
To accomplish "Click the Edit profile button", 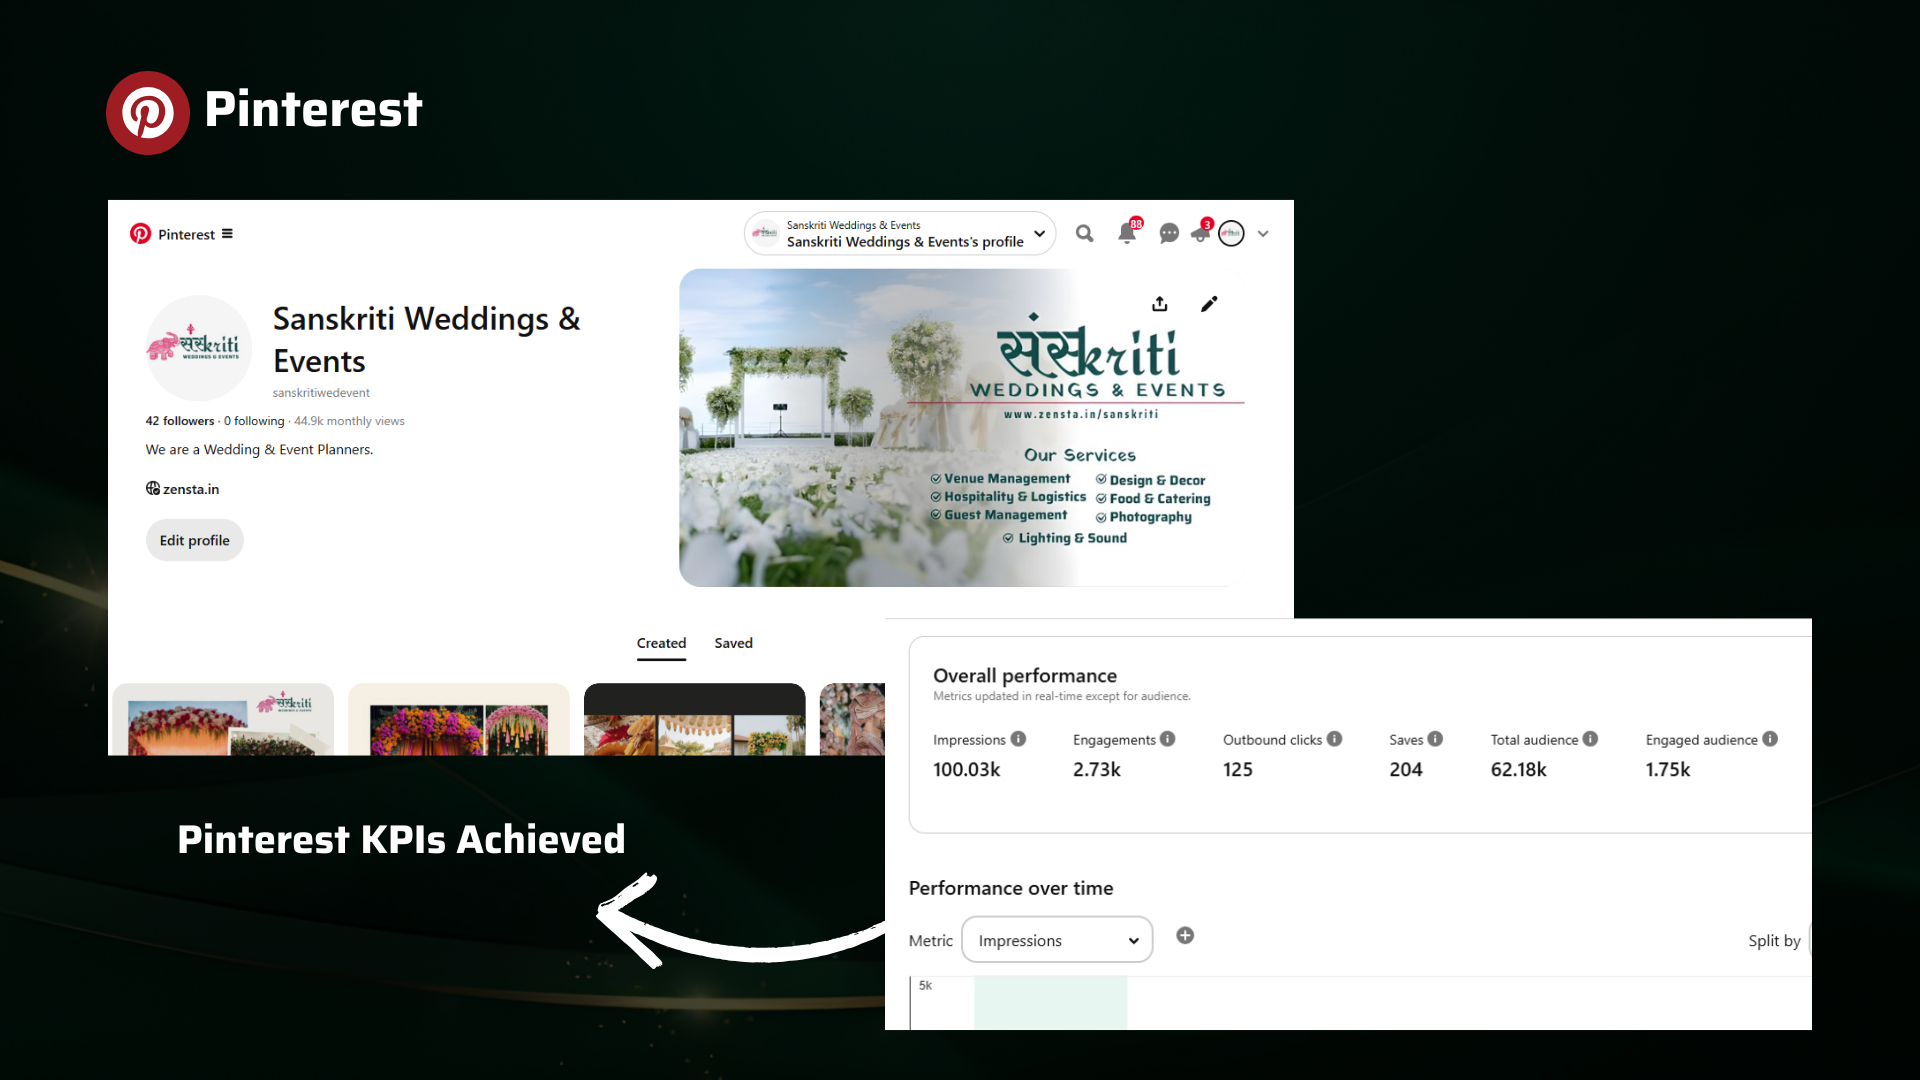I will (x=195, y=540).
